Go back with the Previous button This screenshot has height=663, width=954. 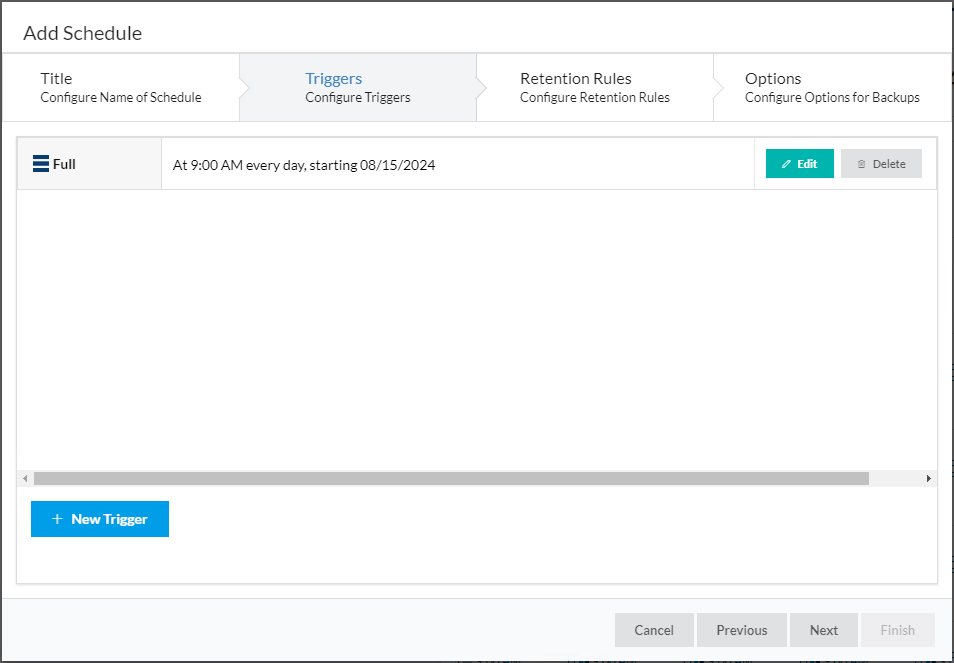click(742, 630)
